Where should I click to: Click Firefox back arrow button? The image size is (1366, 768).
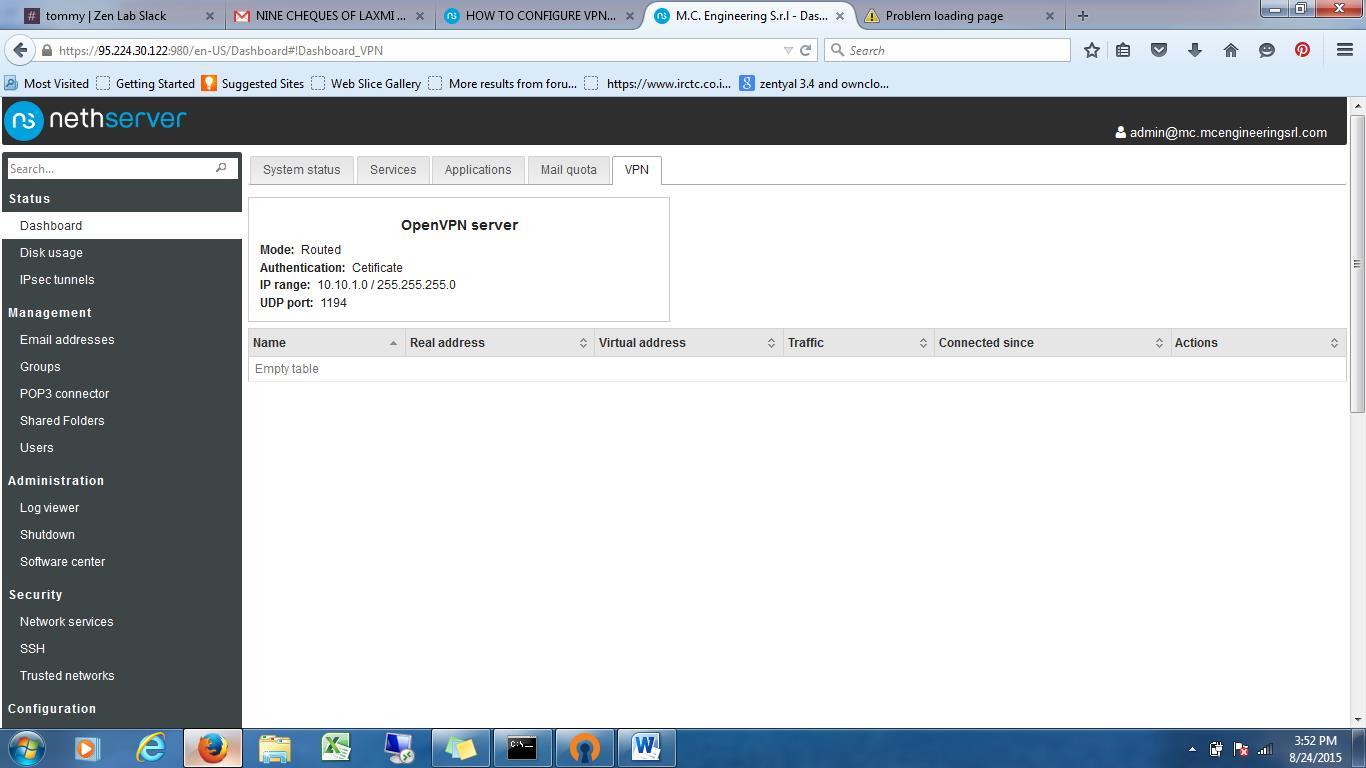point(20,50)
